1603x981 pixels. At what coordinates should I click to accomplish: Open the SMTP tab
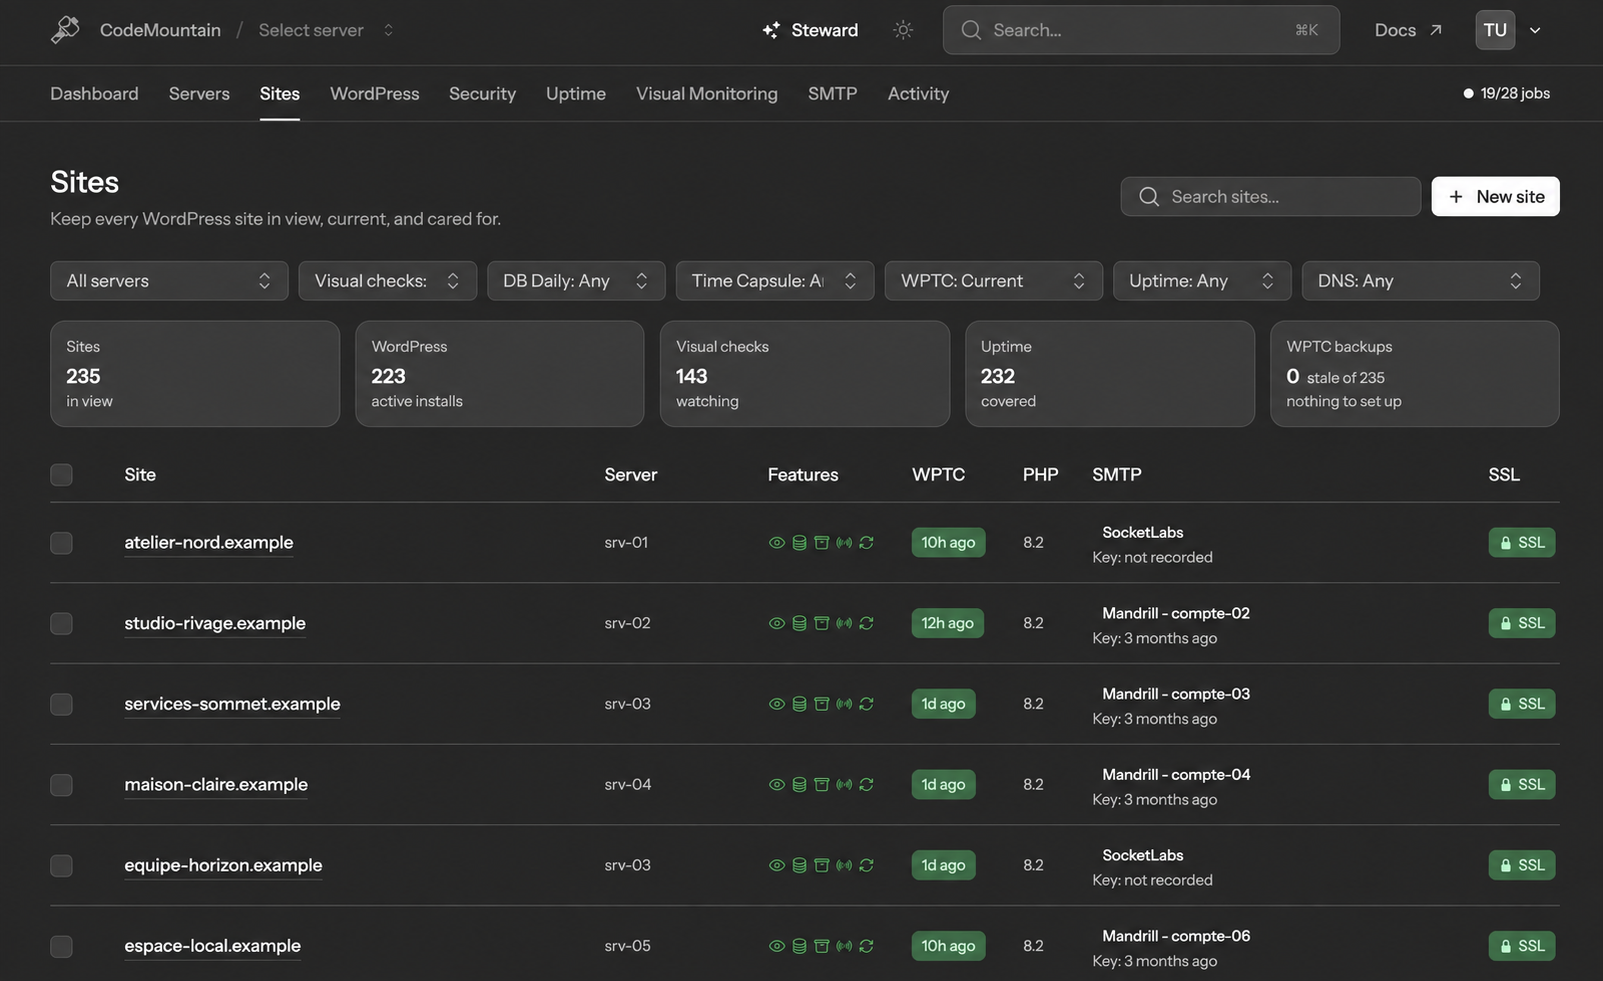[832, 93]
